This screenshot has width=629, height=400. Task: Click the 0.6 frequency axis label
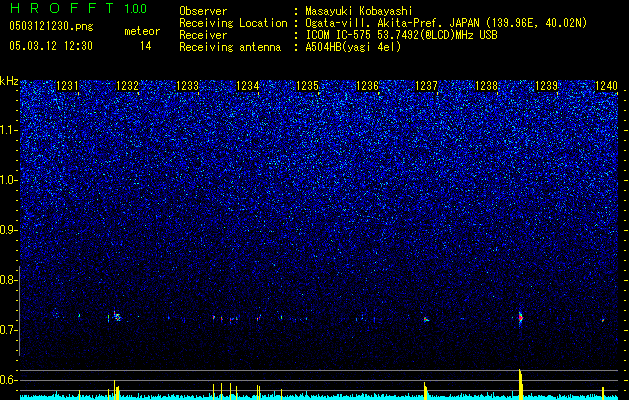click(9, 380)
